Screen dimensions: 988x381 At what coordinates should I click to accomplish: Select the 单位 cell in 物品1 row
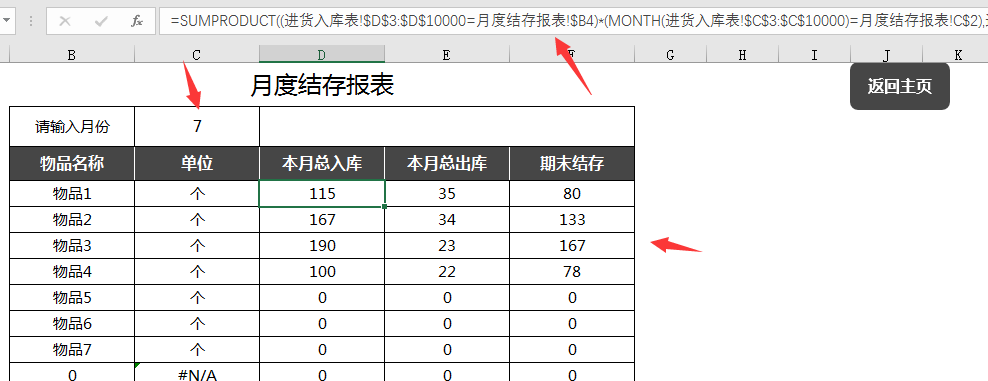pos(197,193)
